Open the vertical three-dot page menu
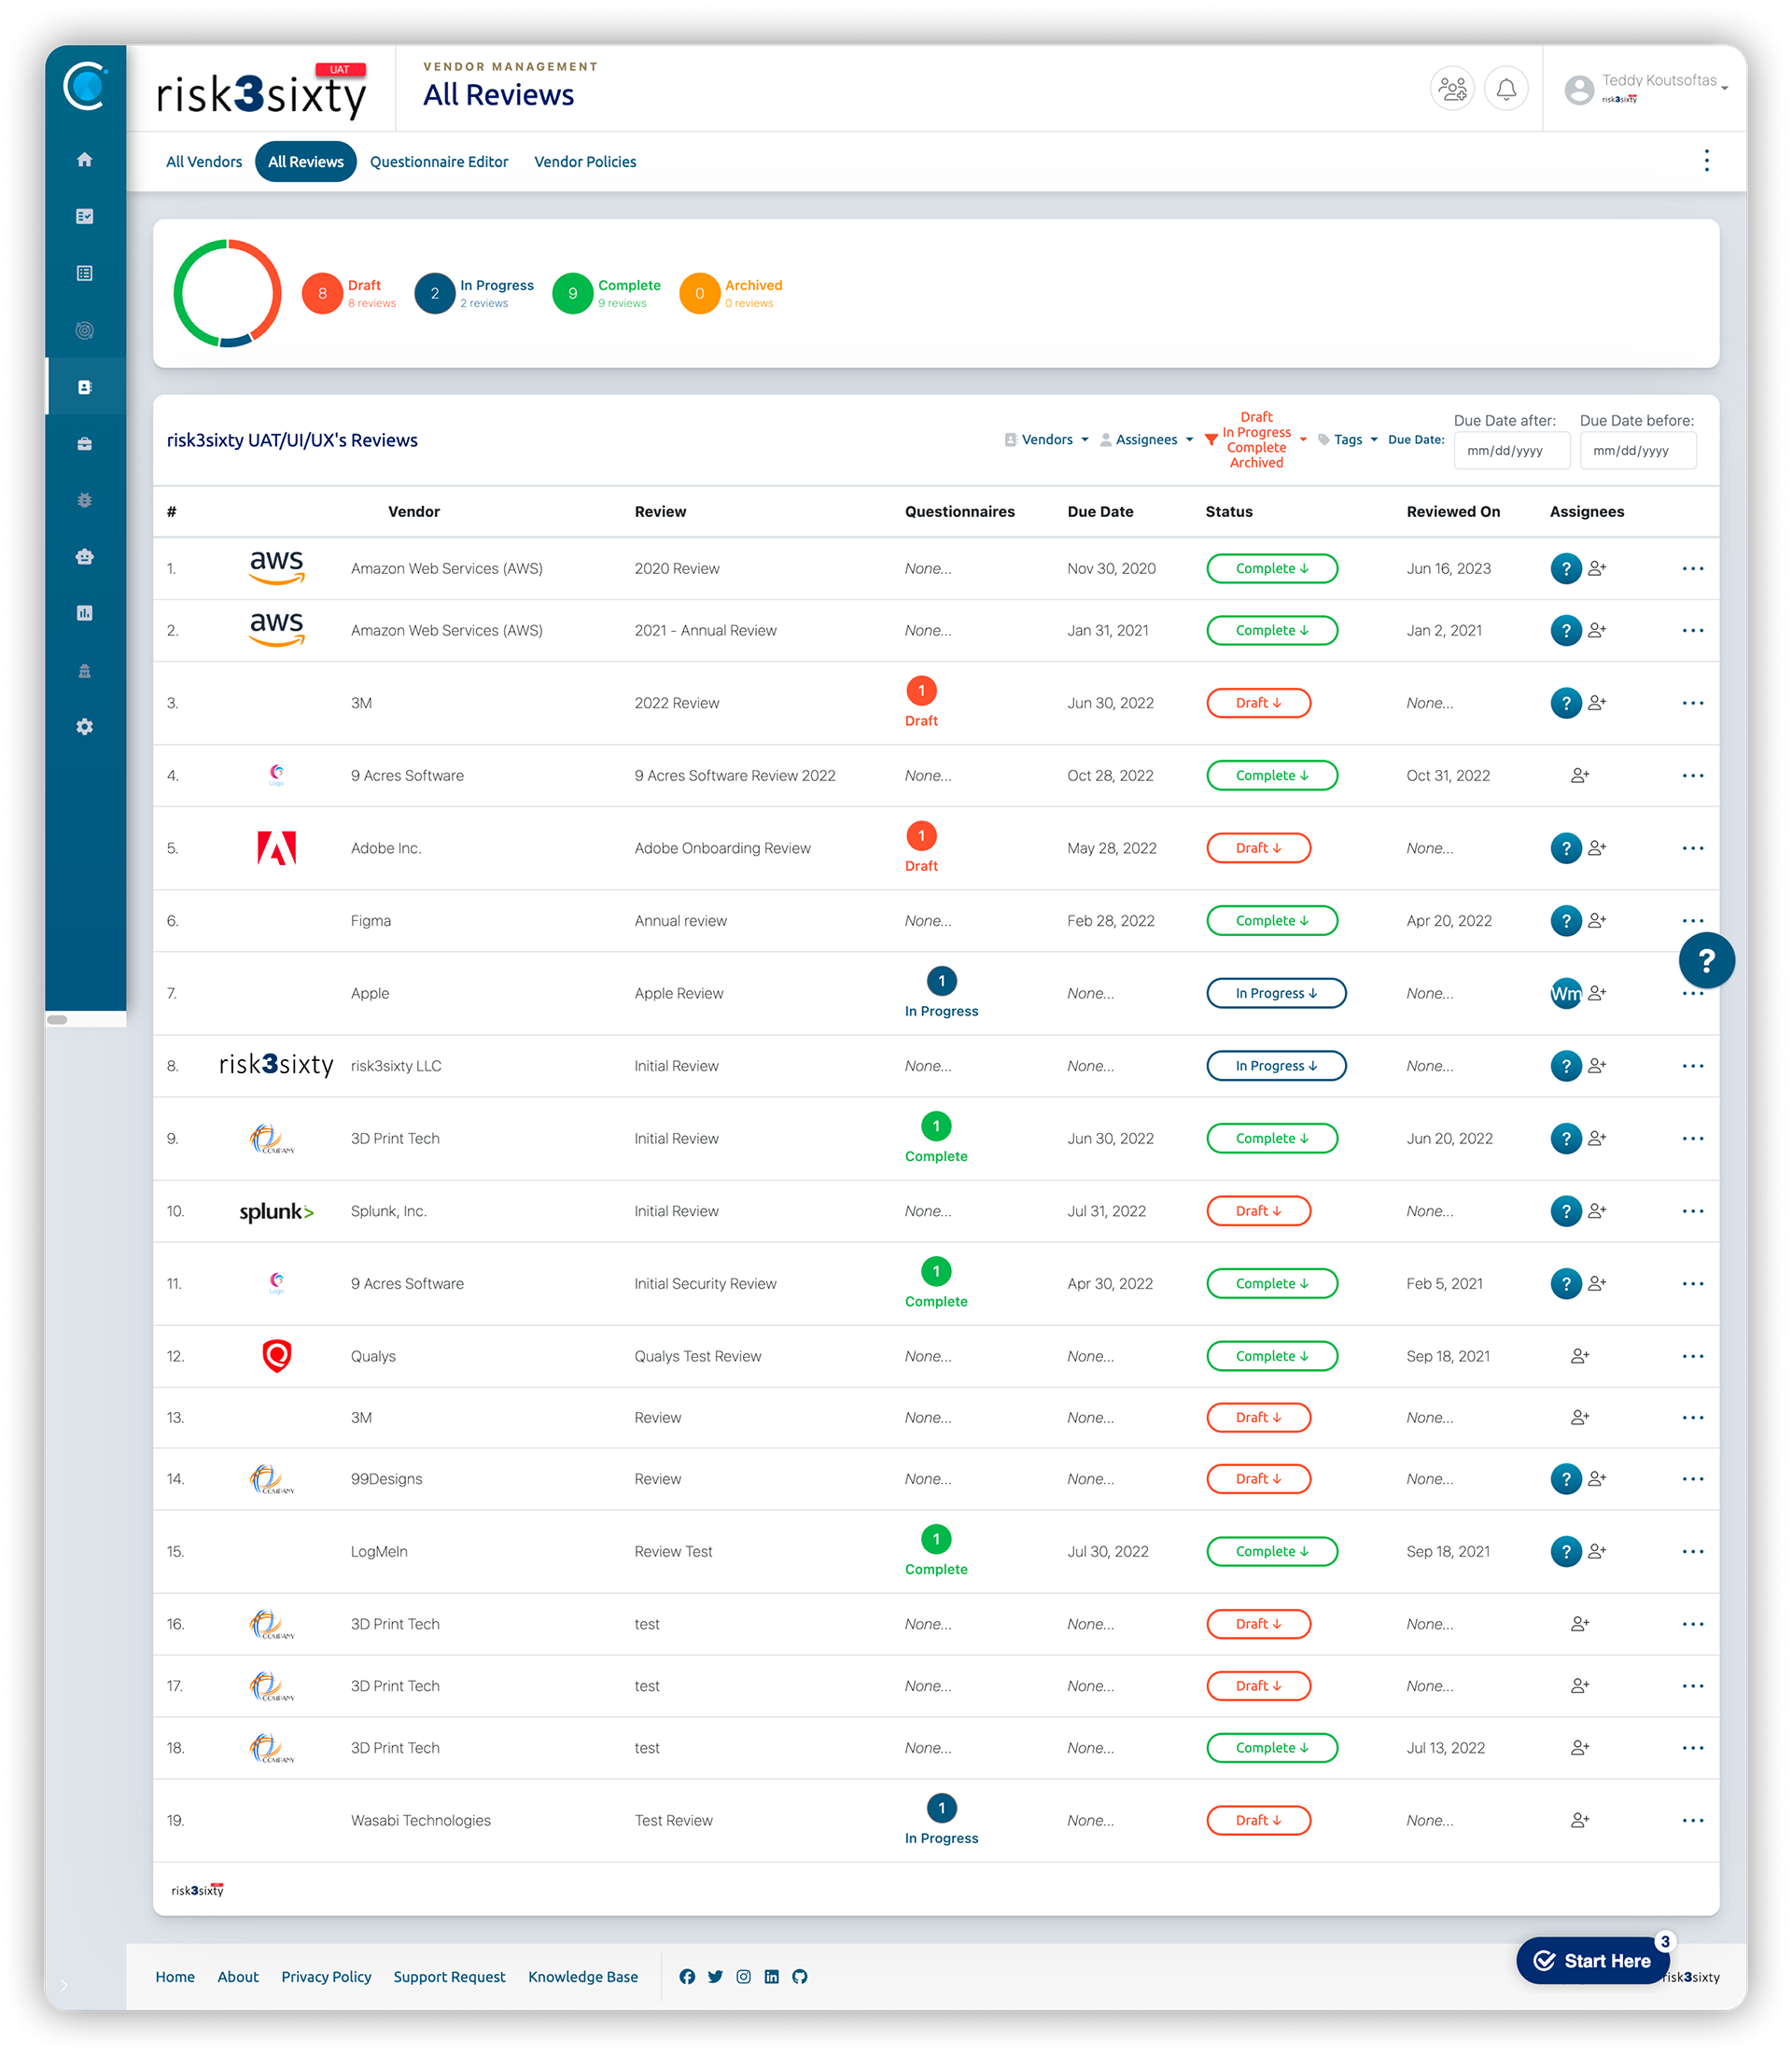Viewport: 1792px width, 2055px height. point(1707,161)
